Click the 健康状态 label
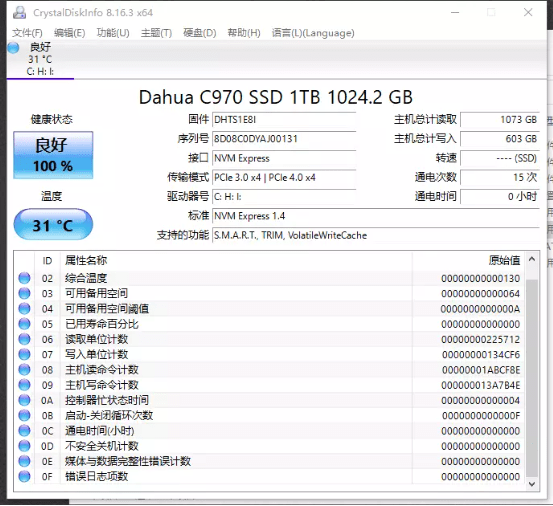 click(x=52, y=120)
